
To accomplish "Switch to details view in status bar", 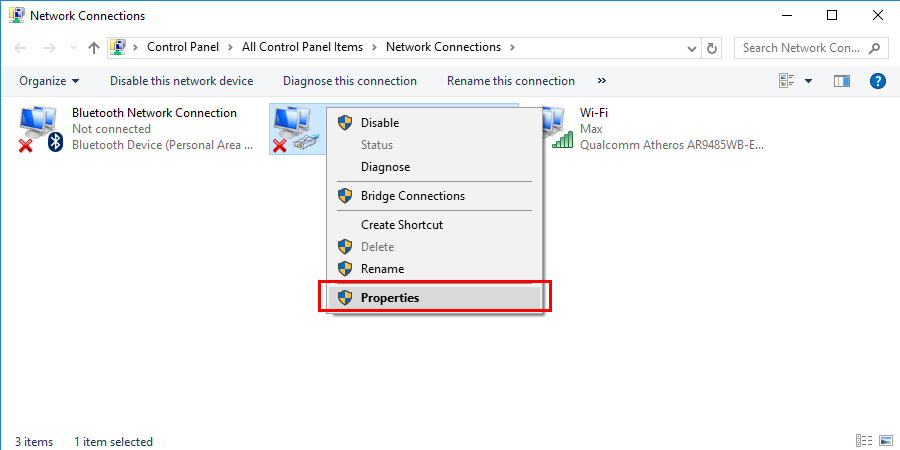I will (x=864, y=441).
